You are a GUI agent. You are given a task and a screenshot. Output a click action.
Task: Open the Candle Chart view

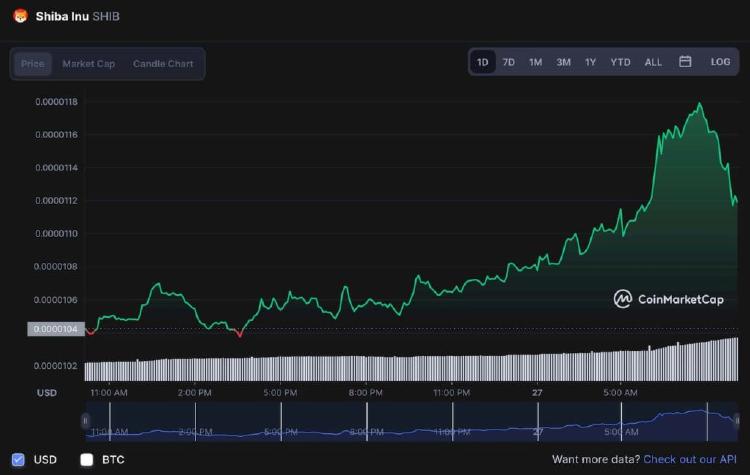pyautogui.click(x=163, y=64)
